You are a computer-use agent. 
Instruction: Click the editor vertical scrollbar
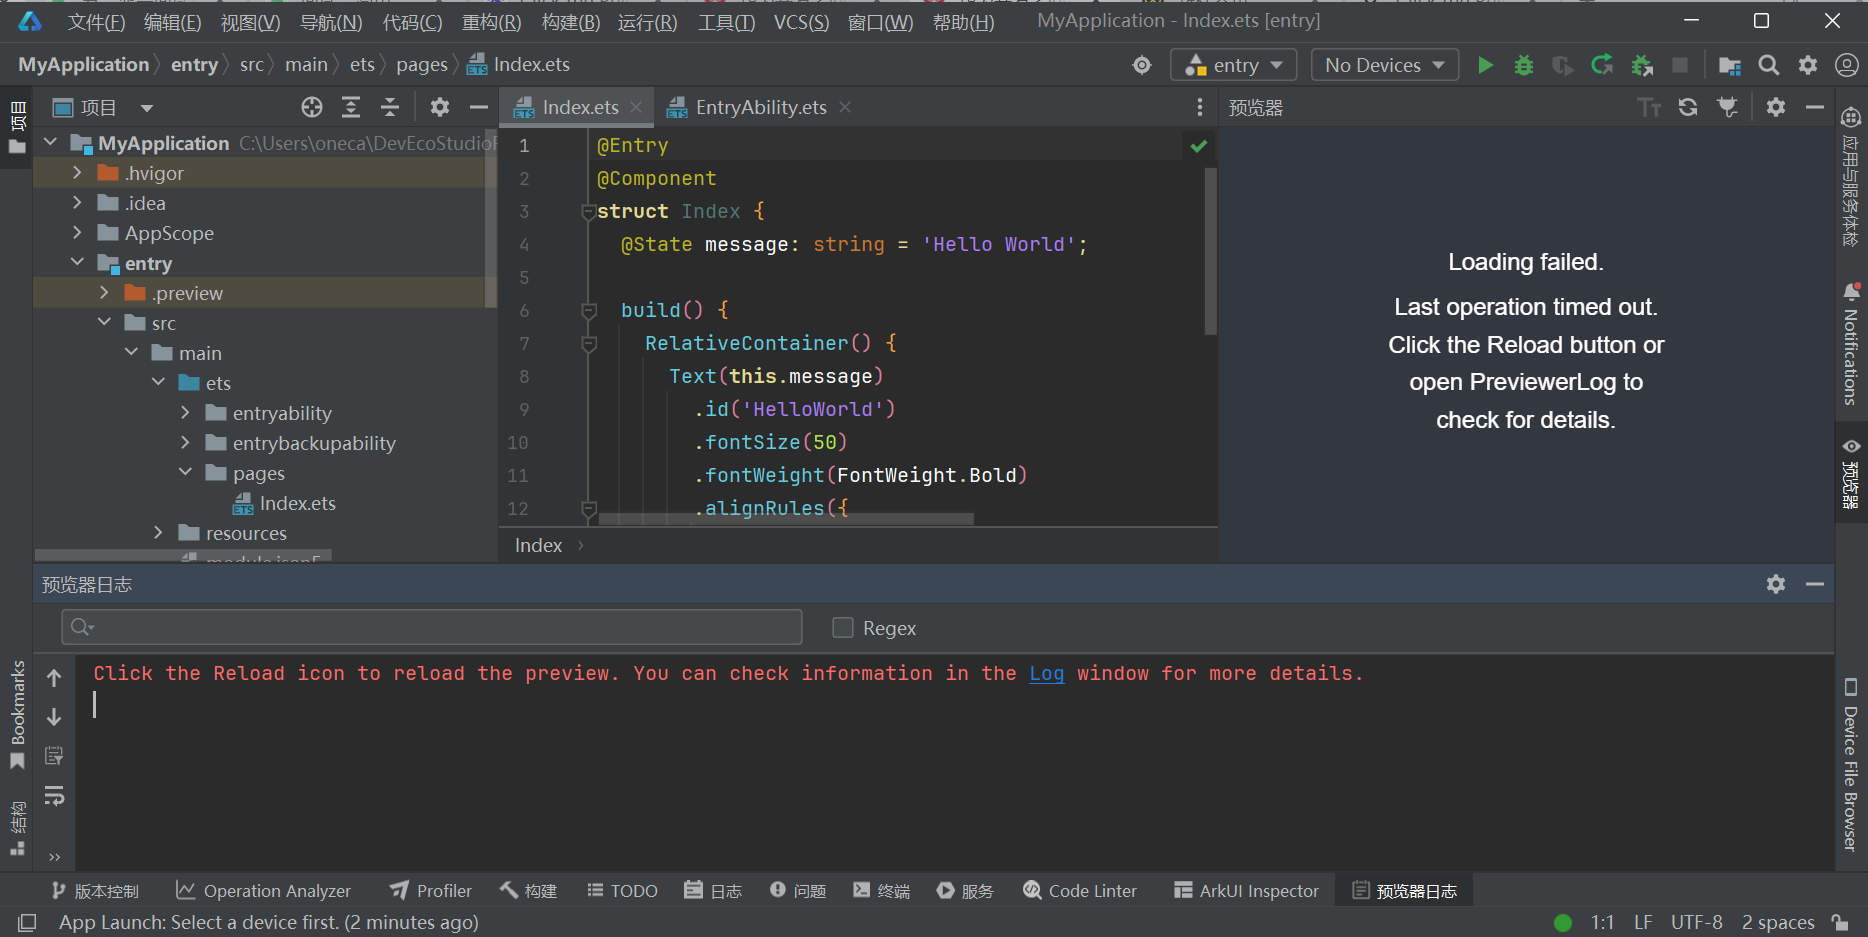tap(1210, 250)
